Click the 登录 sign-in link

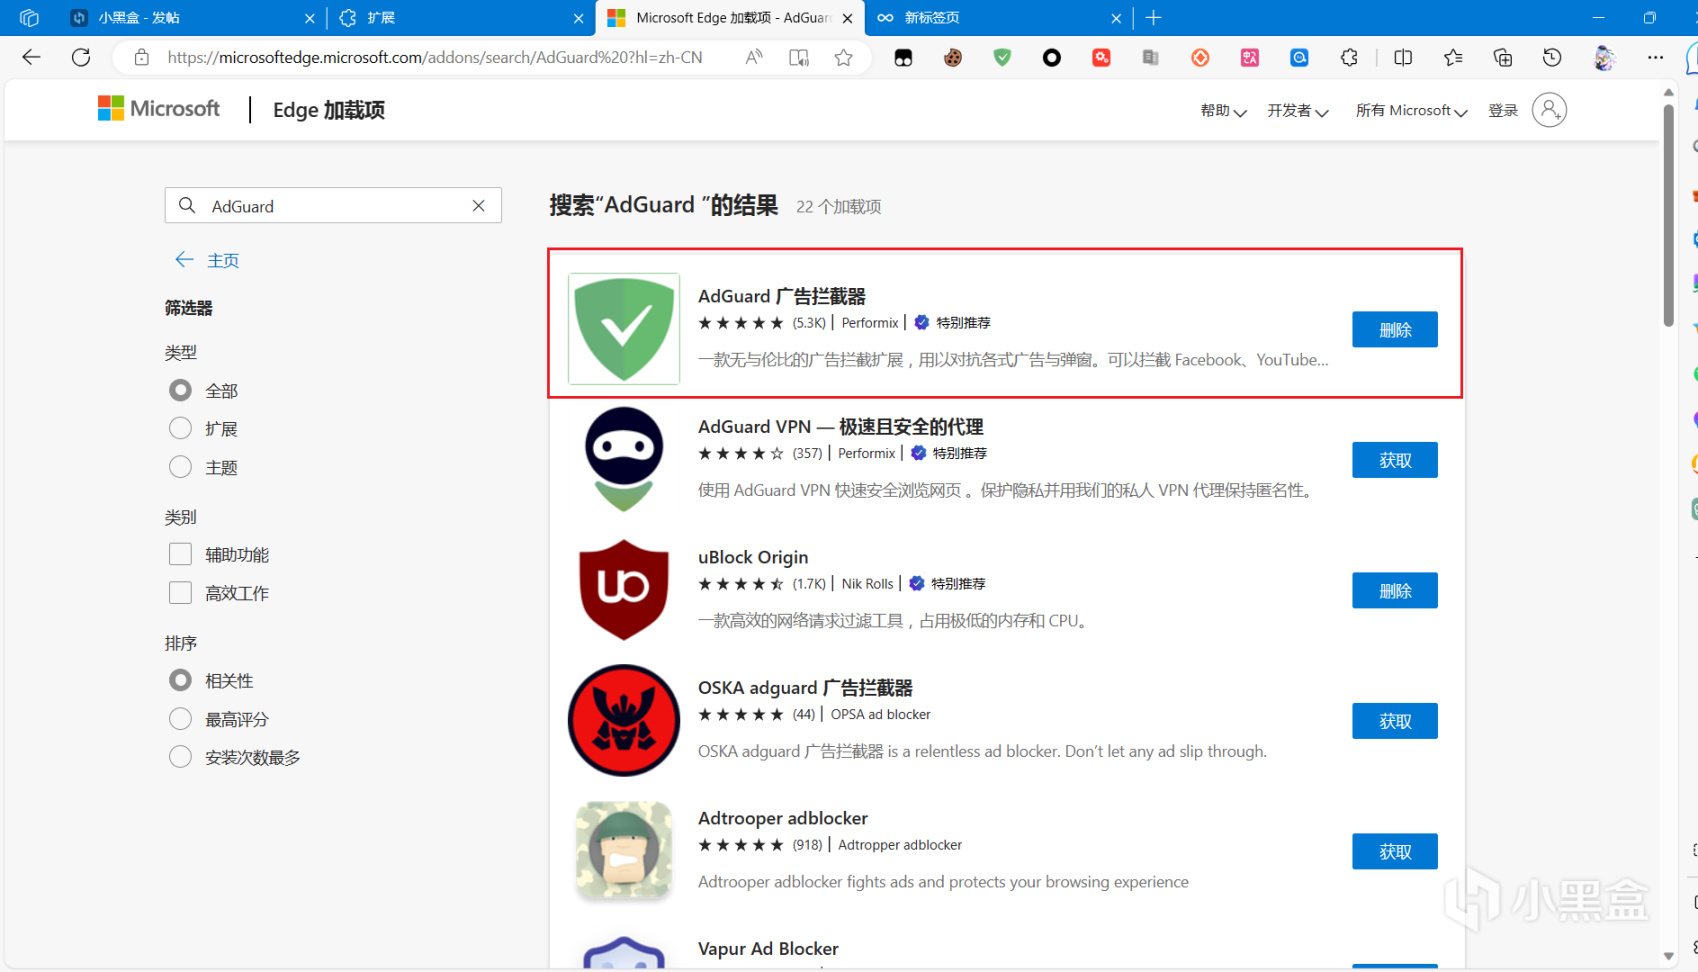(x=1503, y=111)
